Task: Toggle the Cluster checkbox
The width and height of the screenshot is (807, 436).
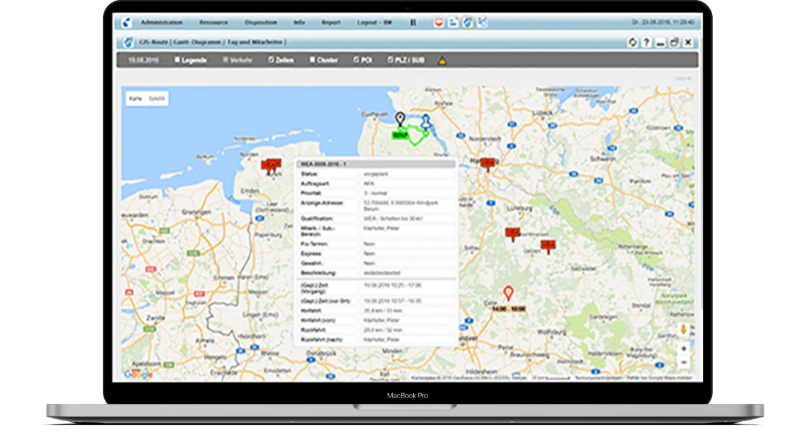Action: tap(312, 60)
